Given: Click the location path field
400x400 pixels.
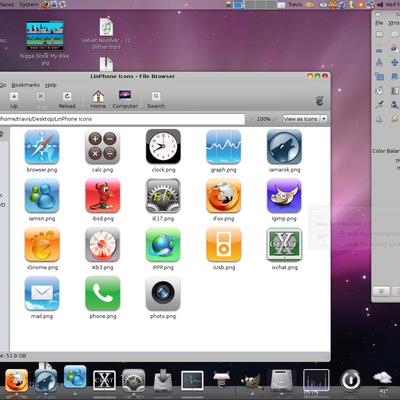Looking at the screenshot, I should (122, 119).
